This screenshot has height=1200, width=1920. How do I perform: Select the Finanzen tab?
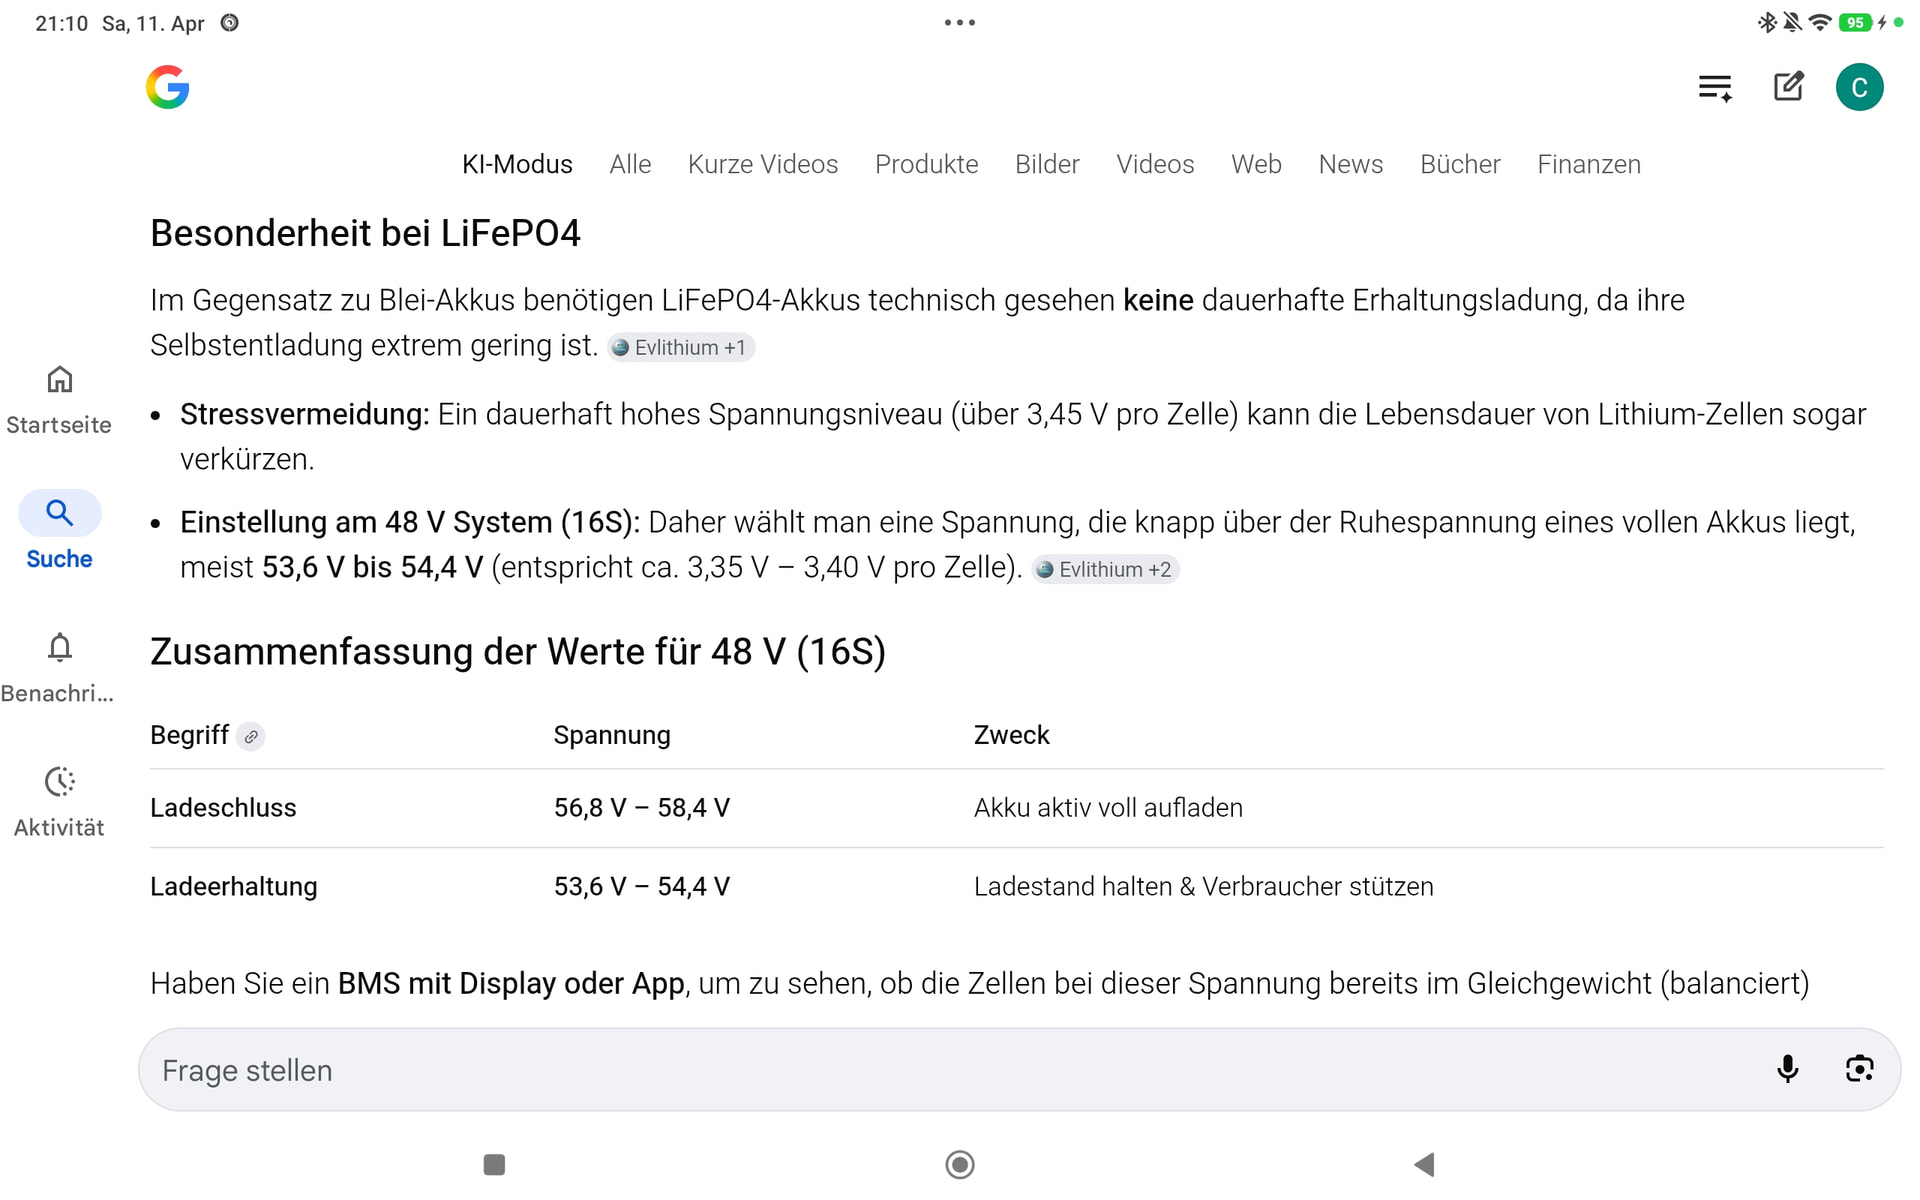tap(1588, 164)
